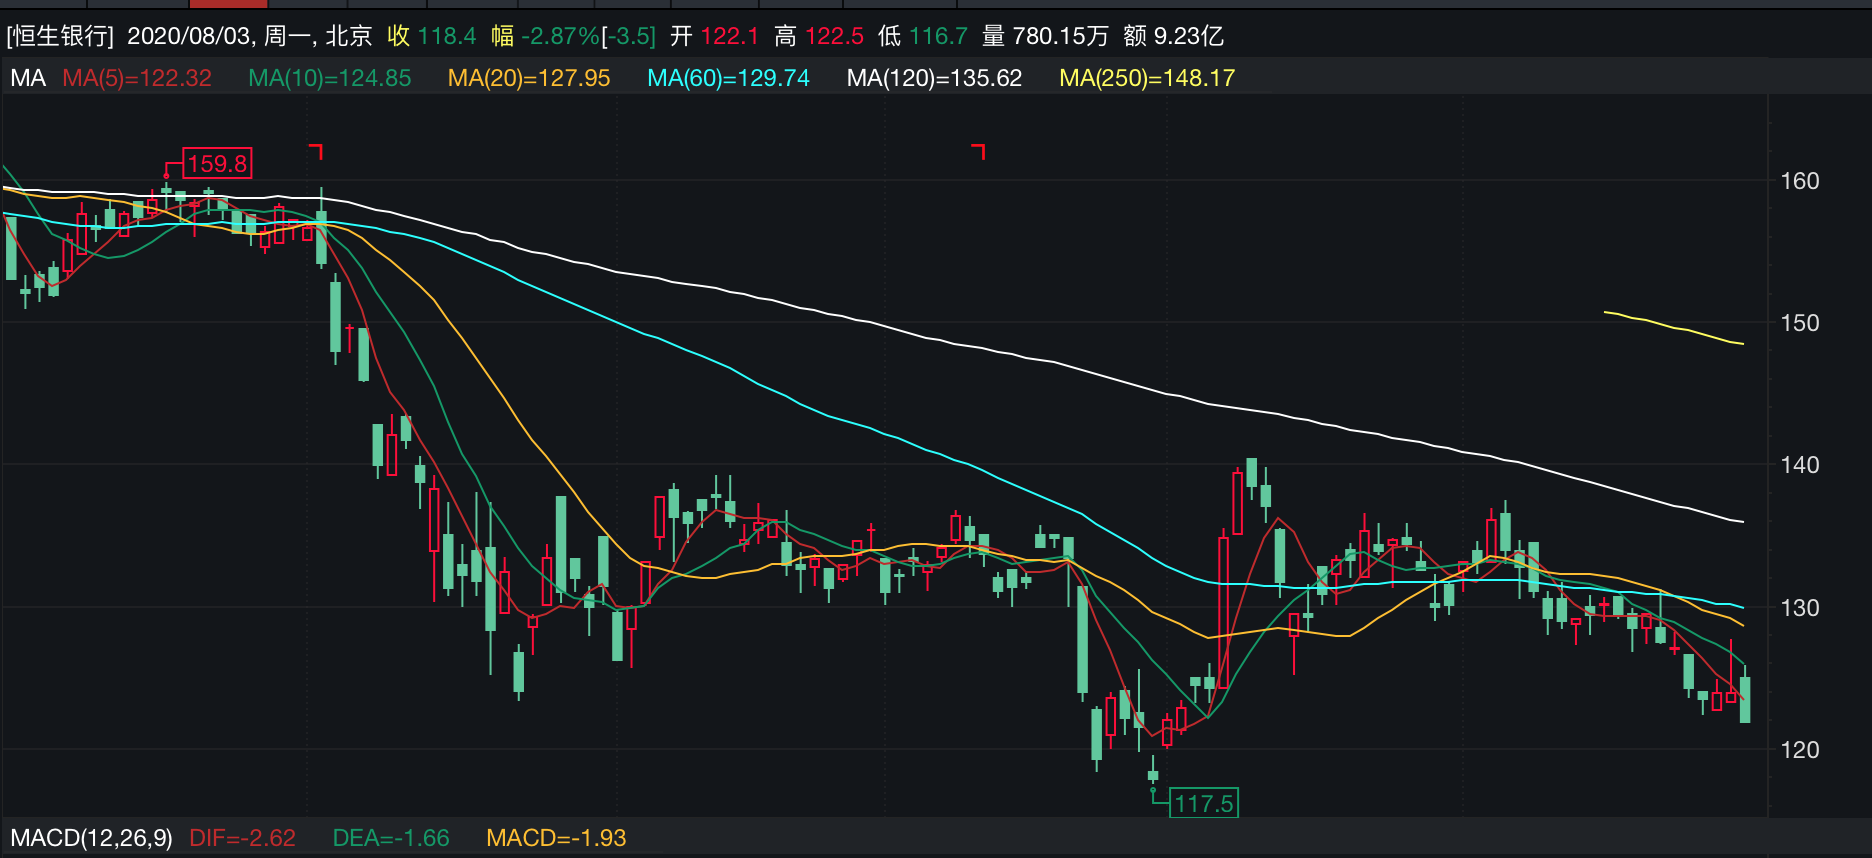Click the MA(250)=148.17 yellow label

point(1147,78)
